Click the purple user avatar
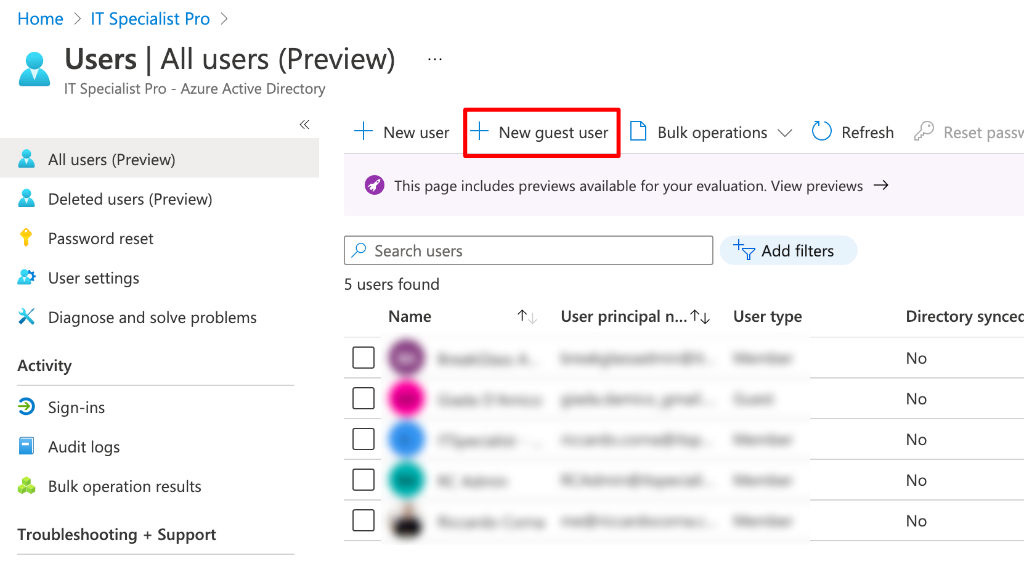Screen dimensions: 1024x561 coord(406,357)
